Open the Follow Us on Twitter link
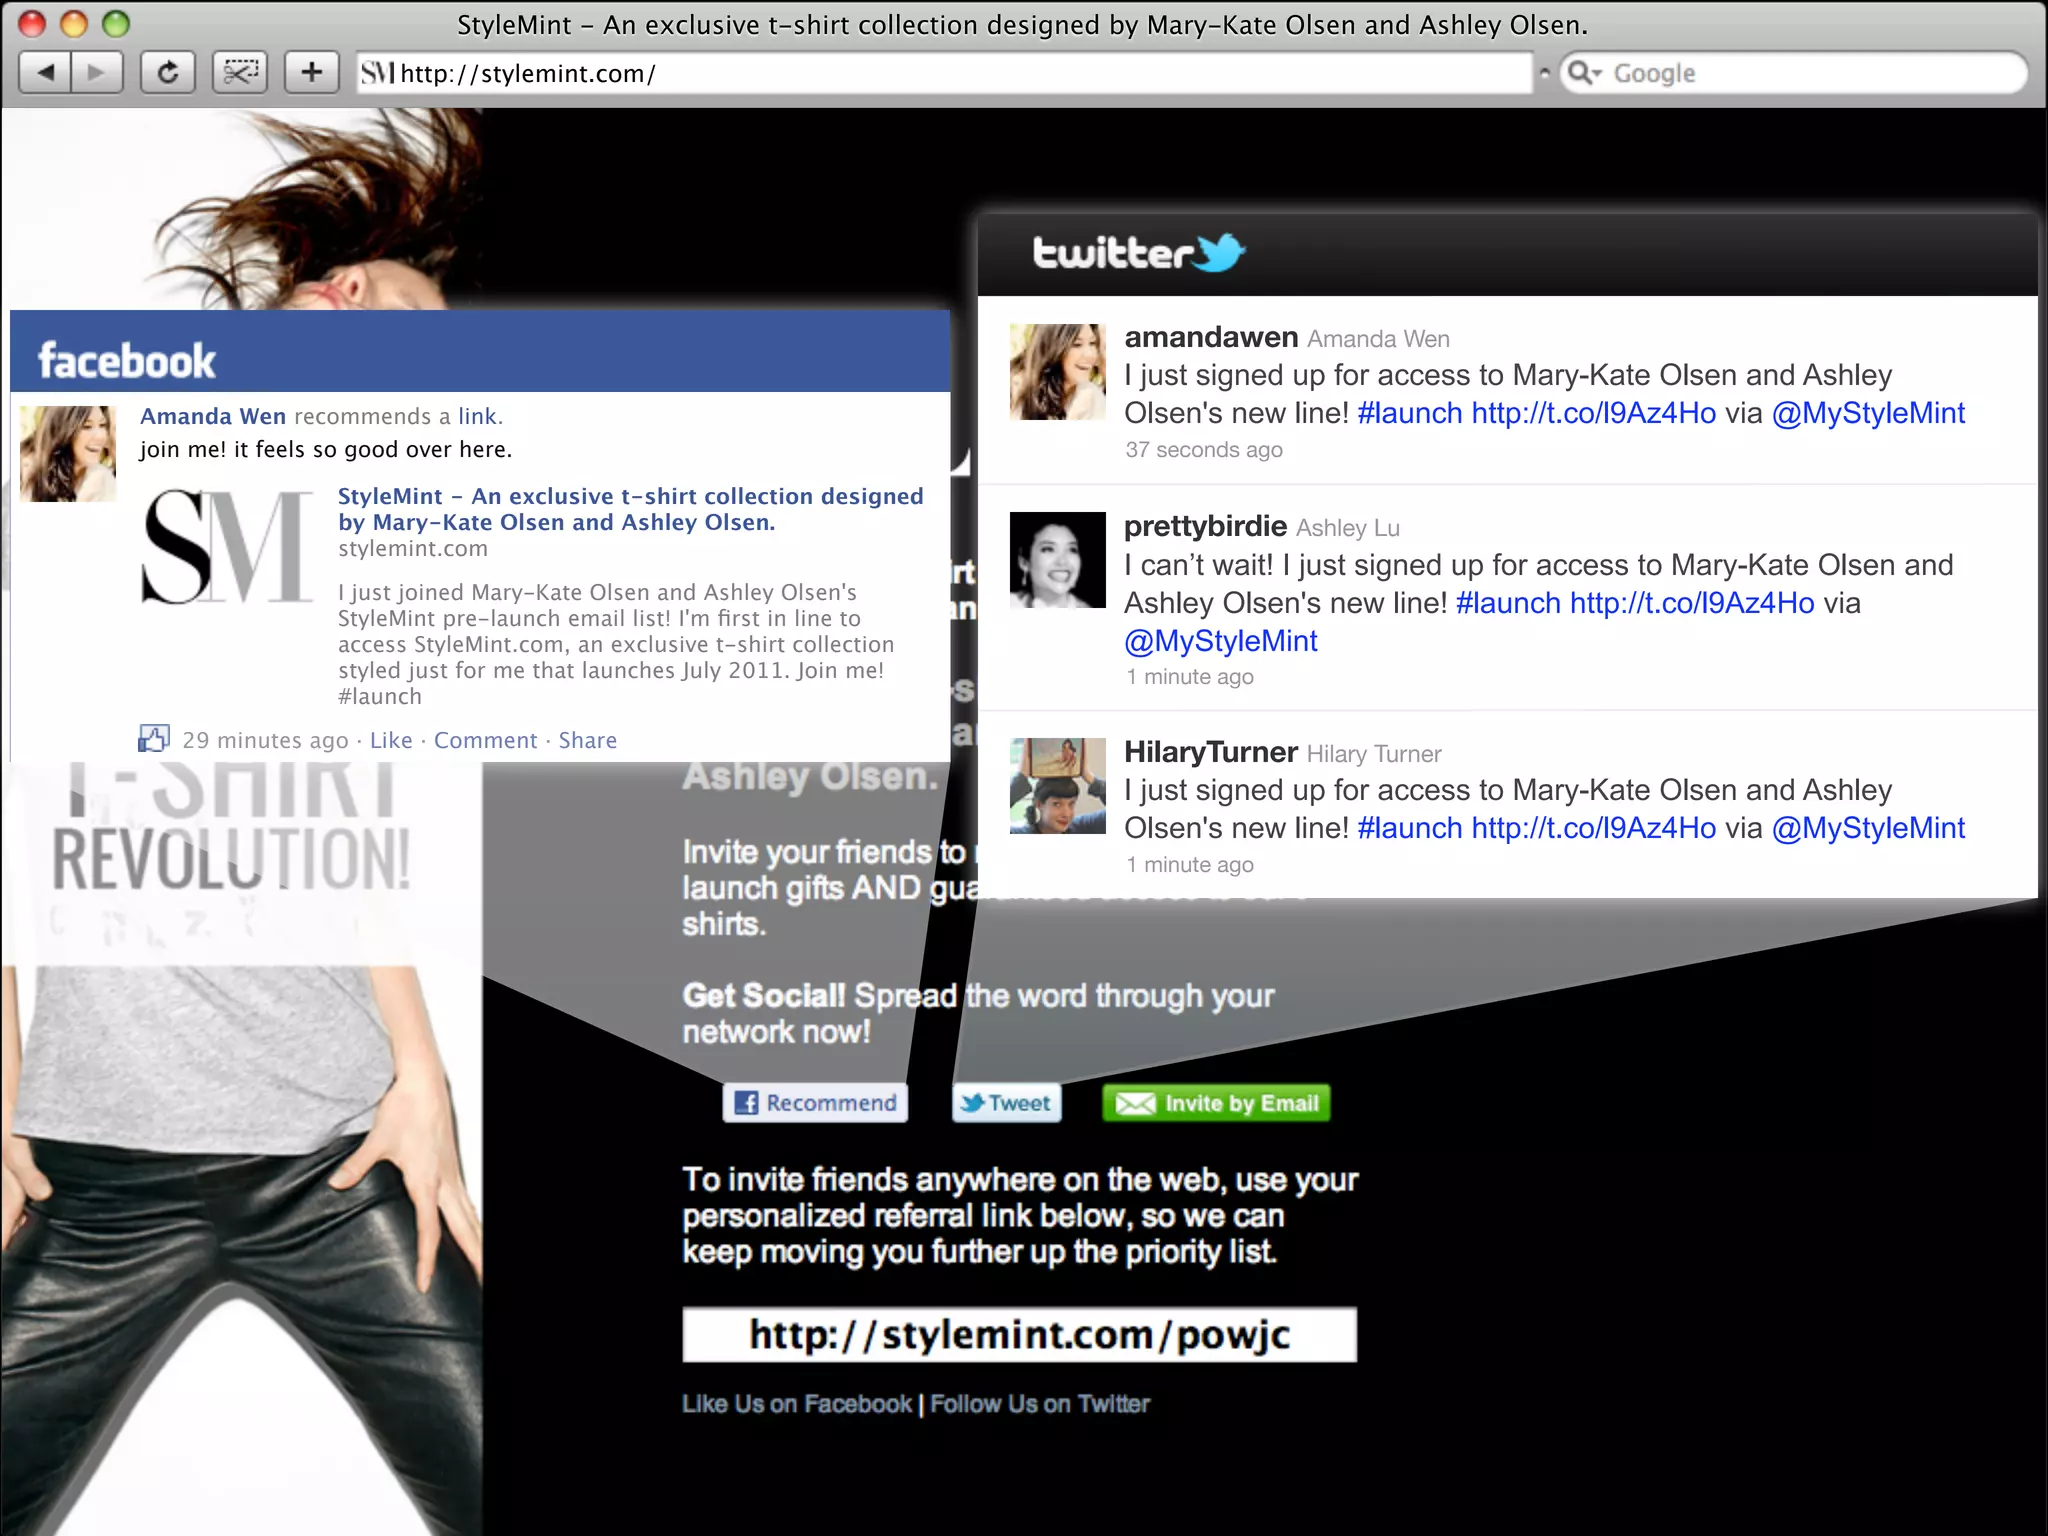 coord(1040,1404)
